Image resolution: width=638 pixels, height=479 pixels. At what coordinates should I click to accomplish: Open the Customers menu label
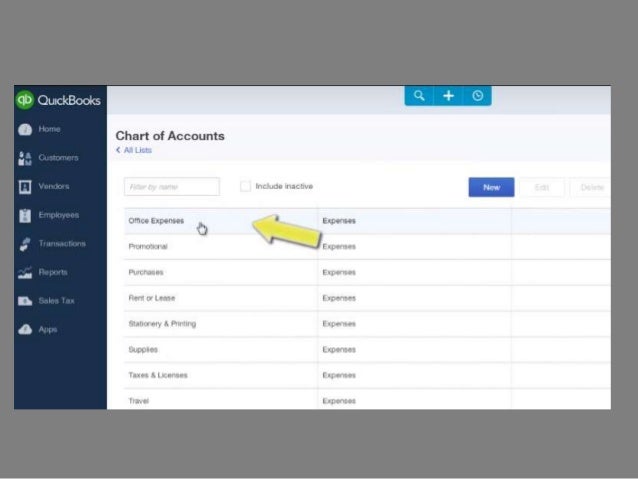coord(58,157)
